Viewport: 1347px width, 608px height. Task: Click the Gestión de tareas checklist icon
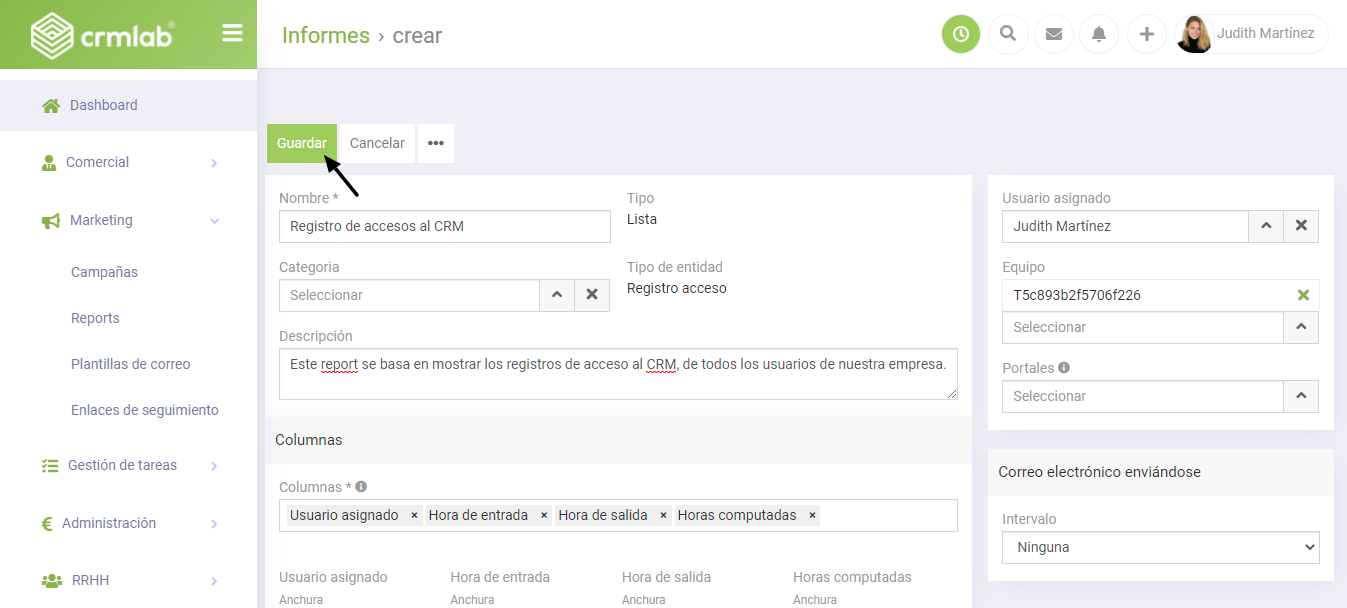pos(50,465)
